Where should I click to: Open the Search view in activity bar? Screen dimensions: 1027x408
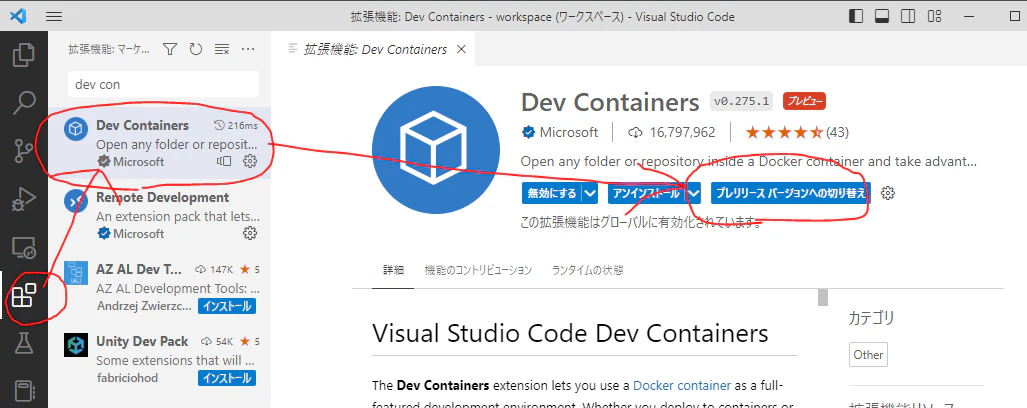(24, 102)
